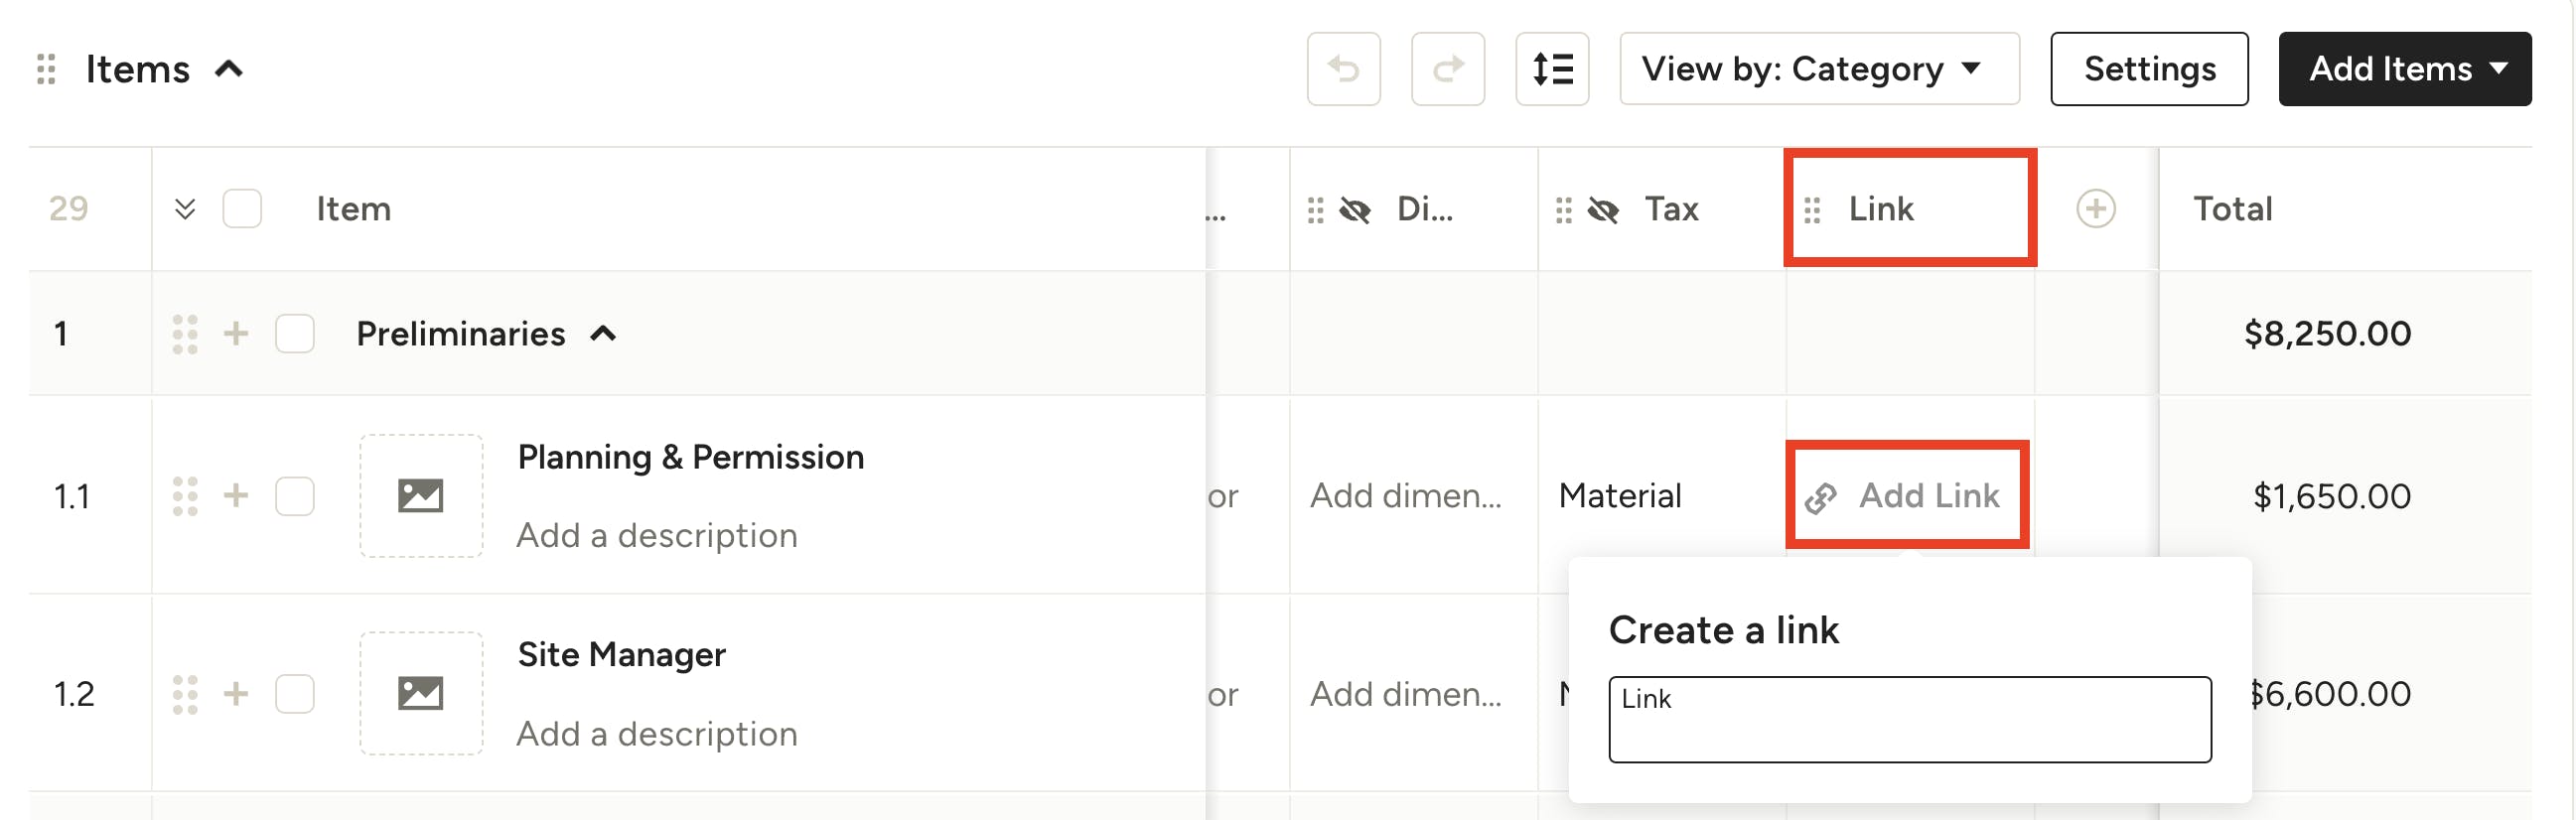
Task: Collapse the Preliminaries category chevron
Action: coord(603,334)
